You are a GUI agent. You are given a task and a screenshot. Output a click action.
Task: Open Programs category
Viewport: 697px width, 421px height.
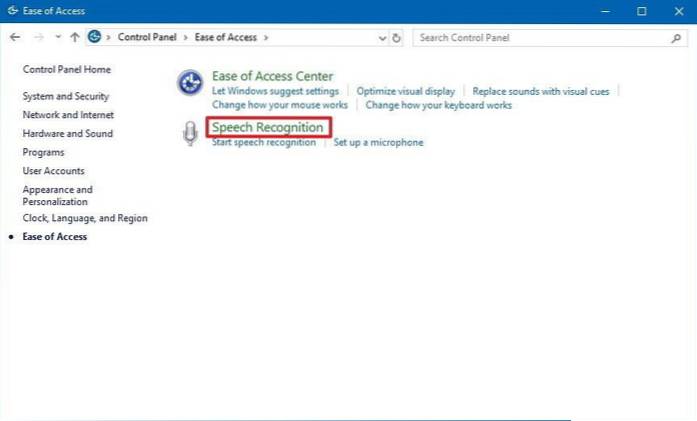pyautogui.click(x=43, y=152)
